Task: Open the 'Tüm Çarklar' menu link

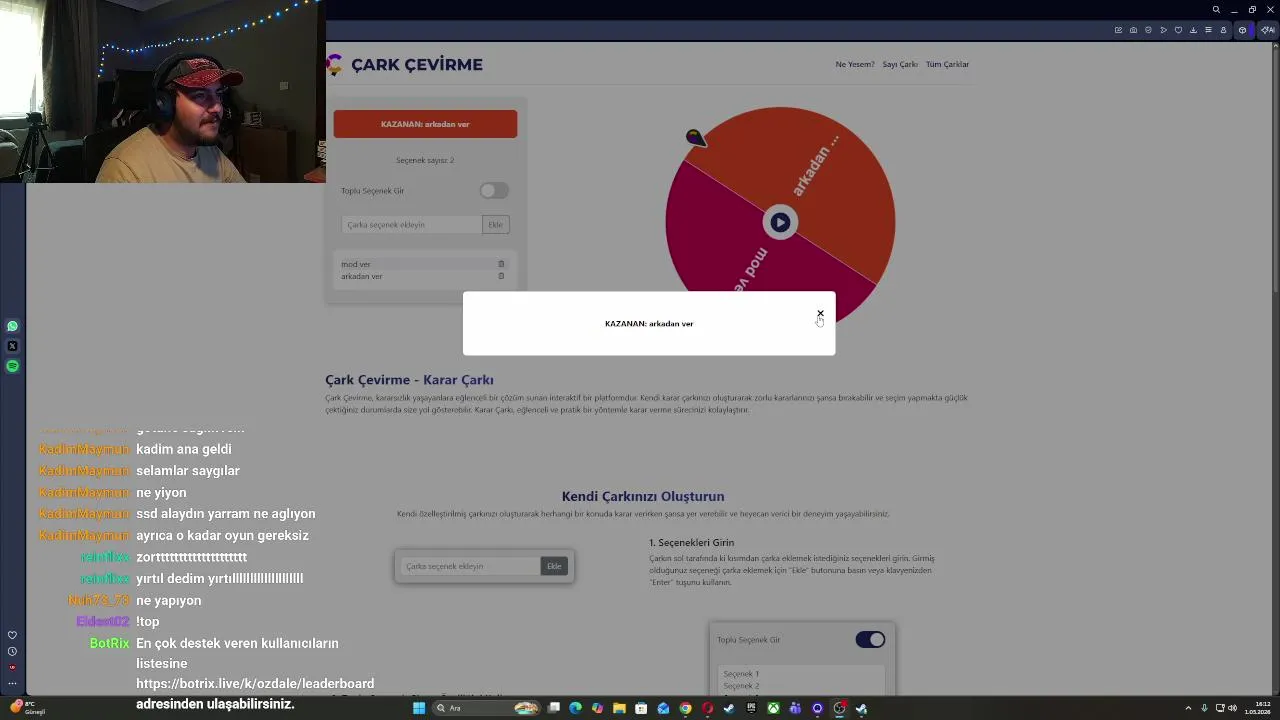Action: 947,64
